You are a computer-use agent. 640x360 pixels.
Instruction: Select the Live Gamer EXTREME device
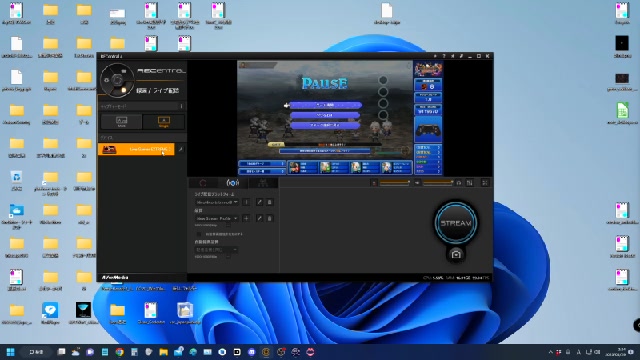click(136, 149)
